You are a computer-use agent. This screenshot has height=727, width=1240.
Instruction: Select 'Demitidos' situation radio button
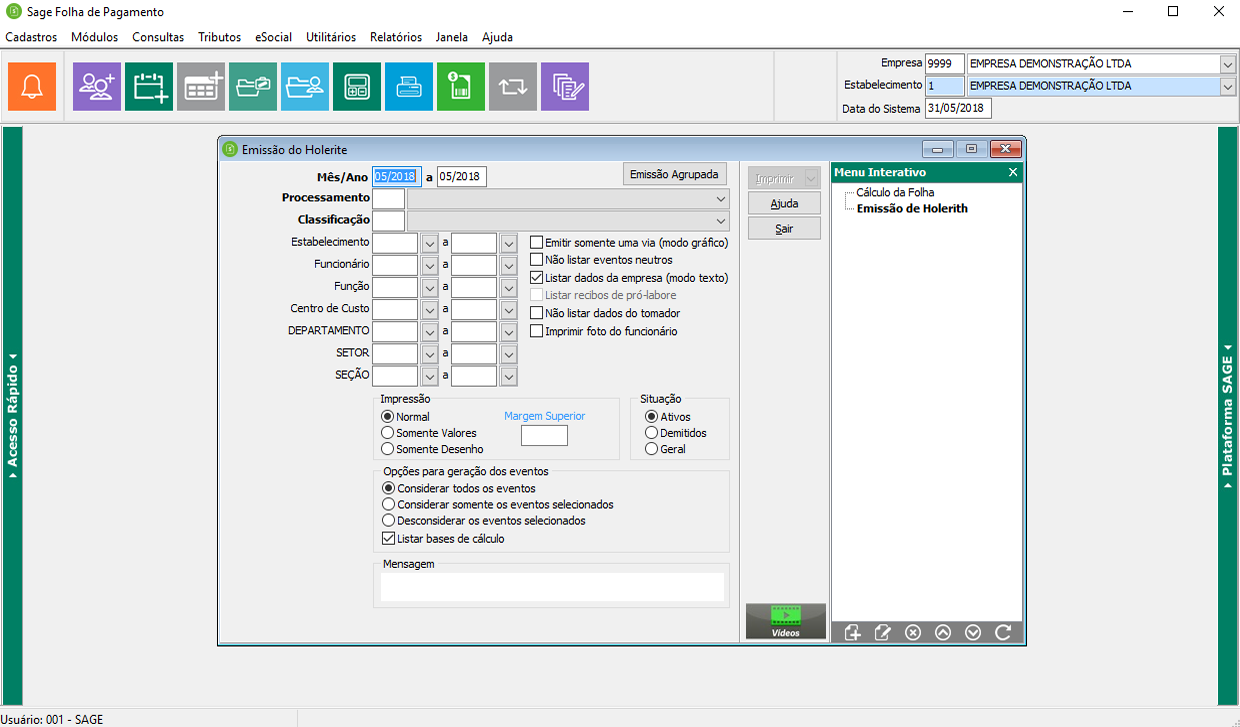(x=652, y=433)
